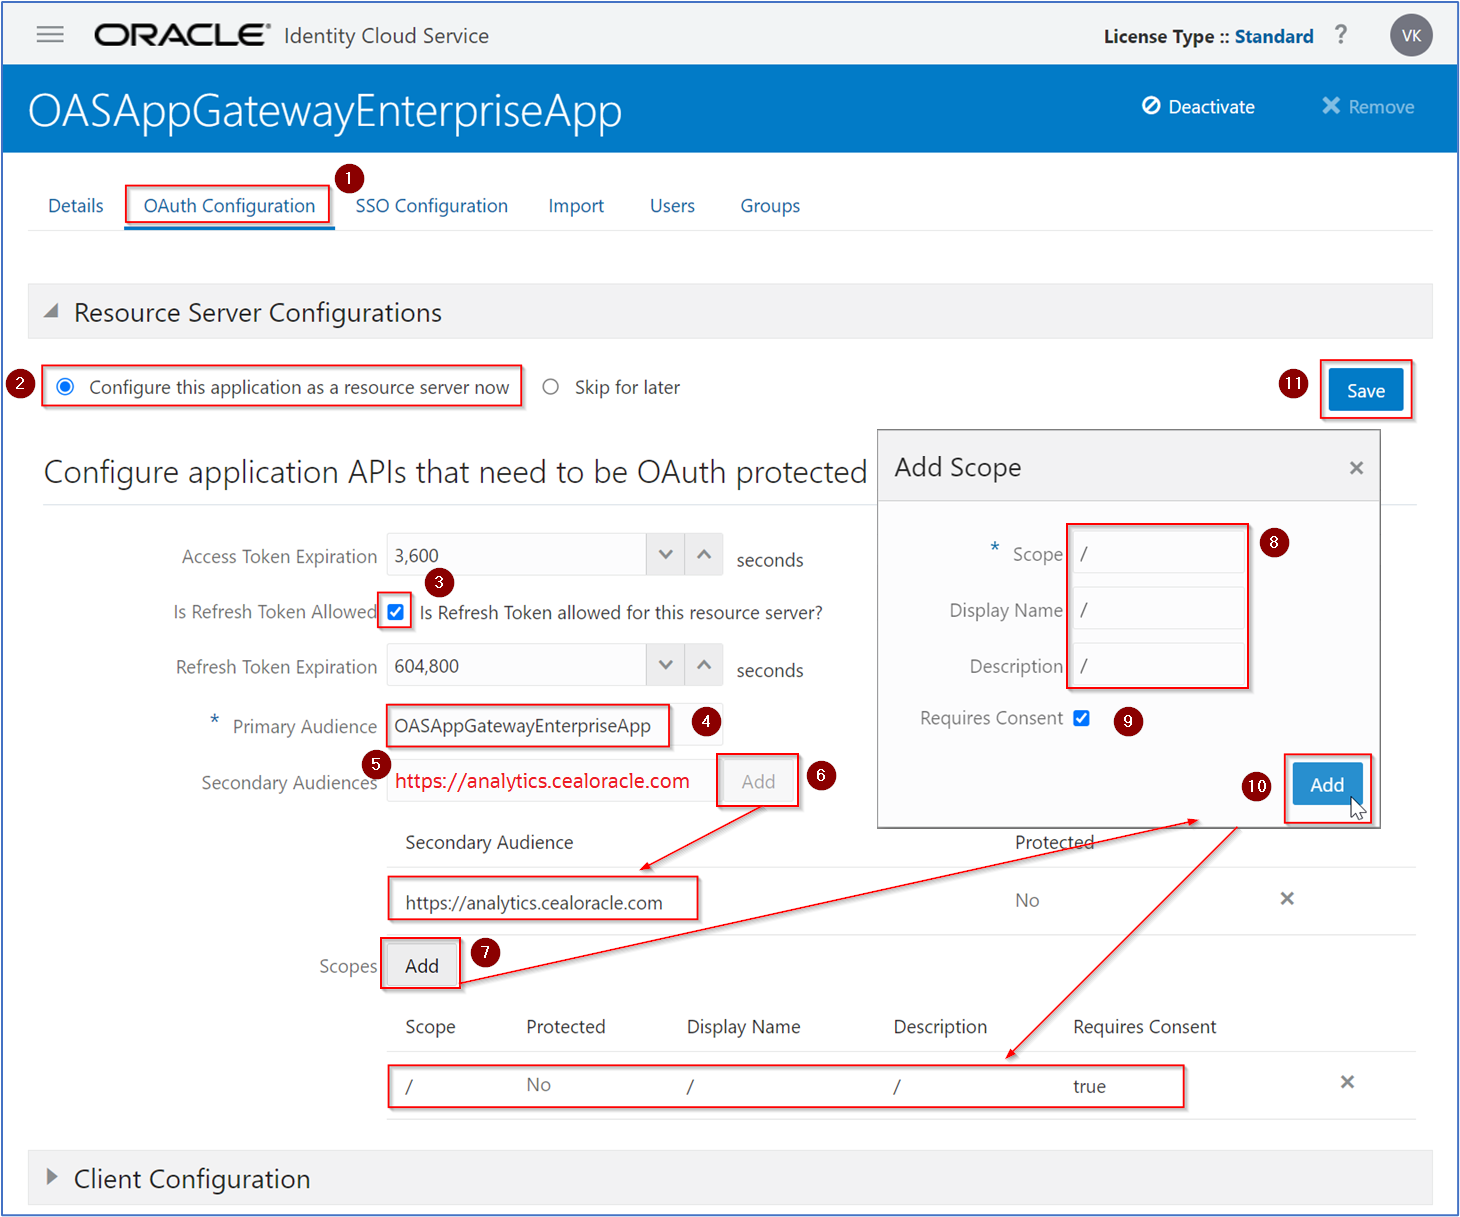Viewport: 1460px width, 1217px height.
Task: Click Remove application button
Action: (x=1368, y=107)
